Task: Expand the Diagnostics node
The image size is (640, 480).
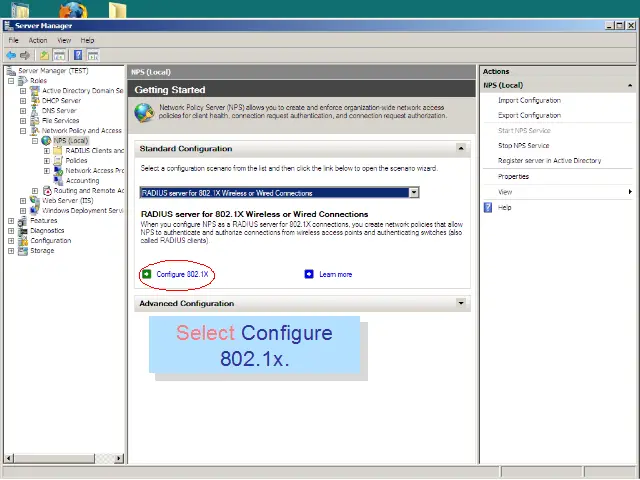Action: (11, 231)
